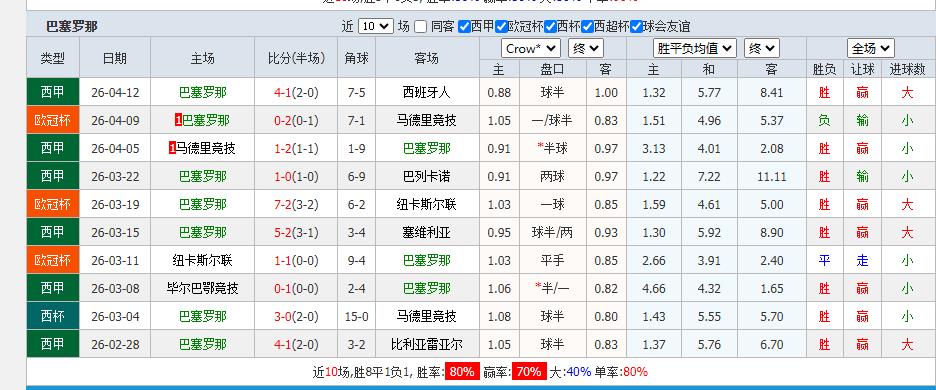Select the 7.22 draw odds cell

(x=709, y=177)
